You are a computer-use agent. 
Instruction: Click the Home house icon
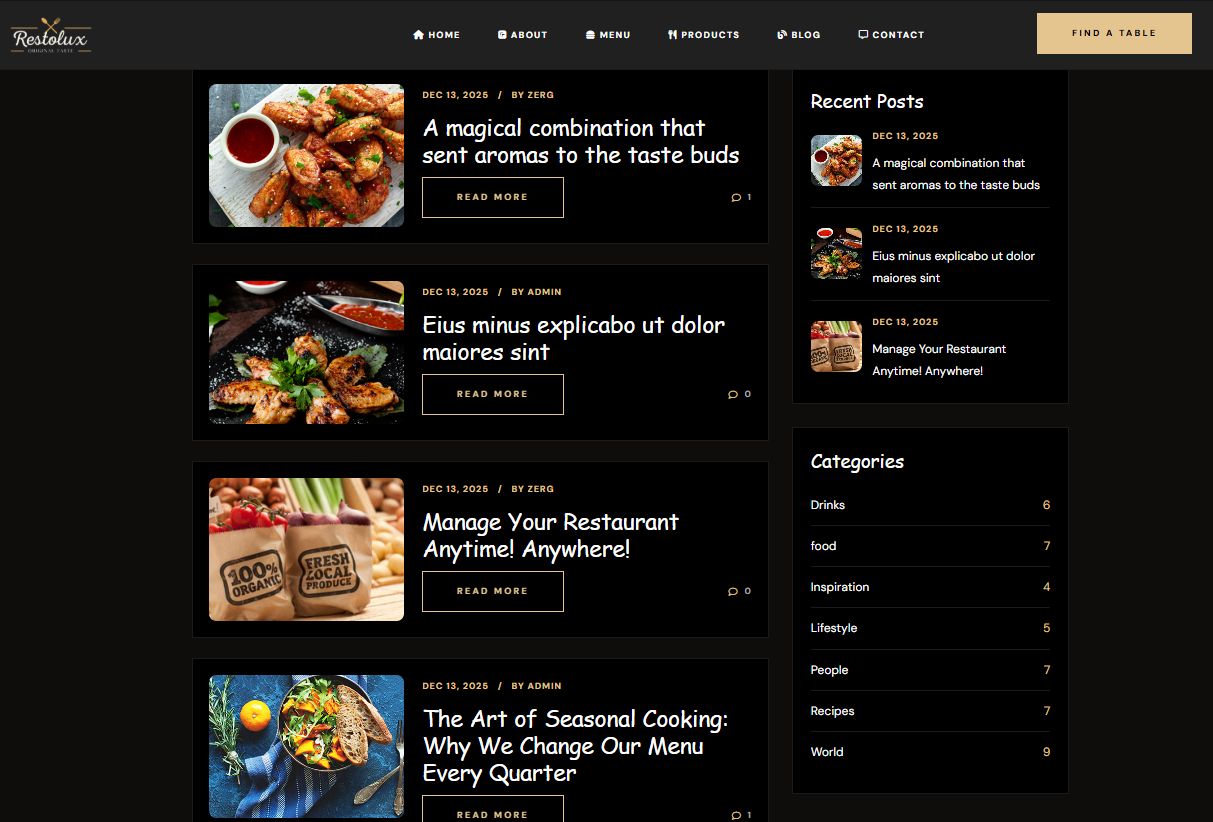pyautogui.click(x=418, y=35)
